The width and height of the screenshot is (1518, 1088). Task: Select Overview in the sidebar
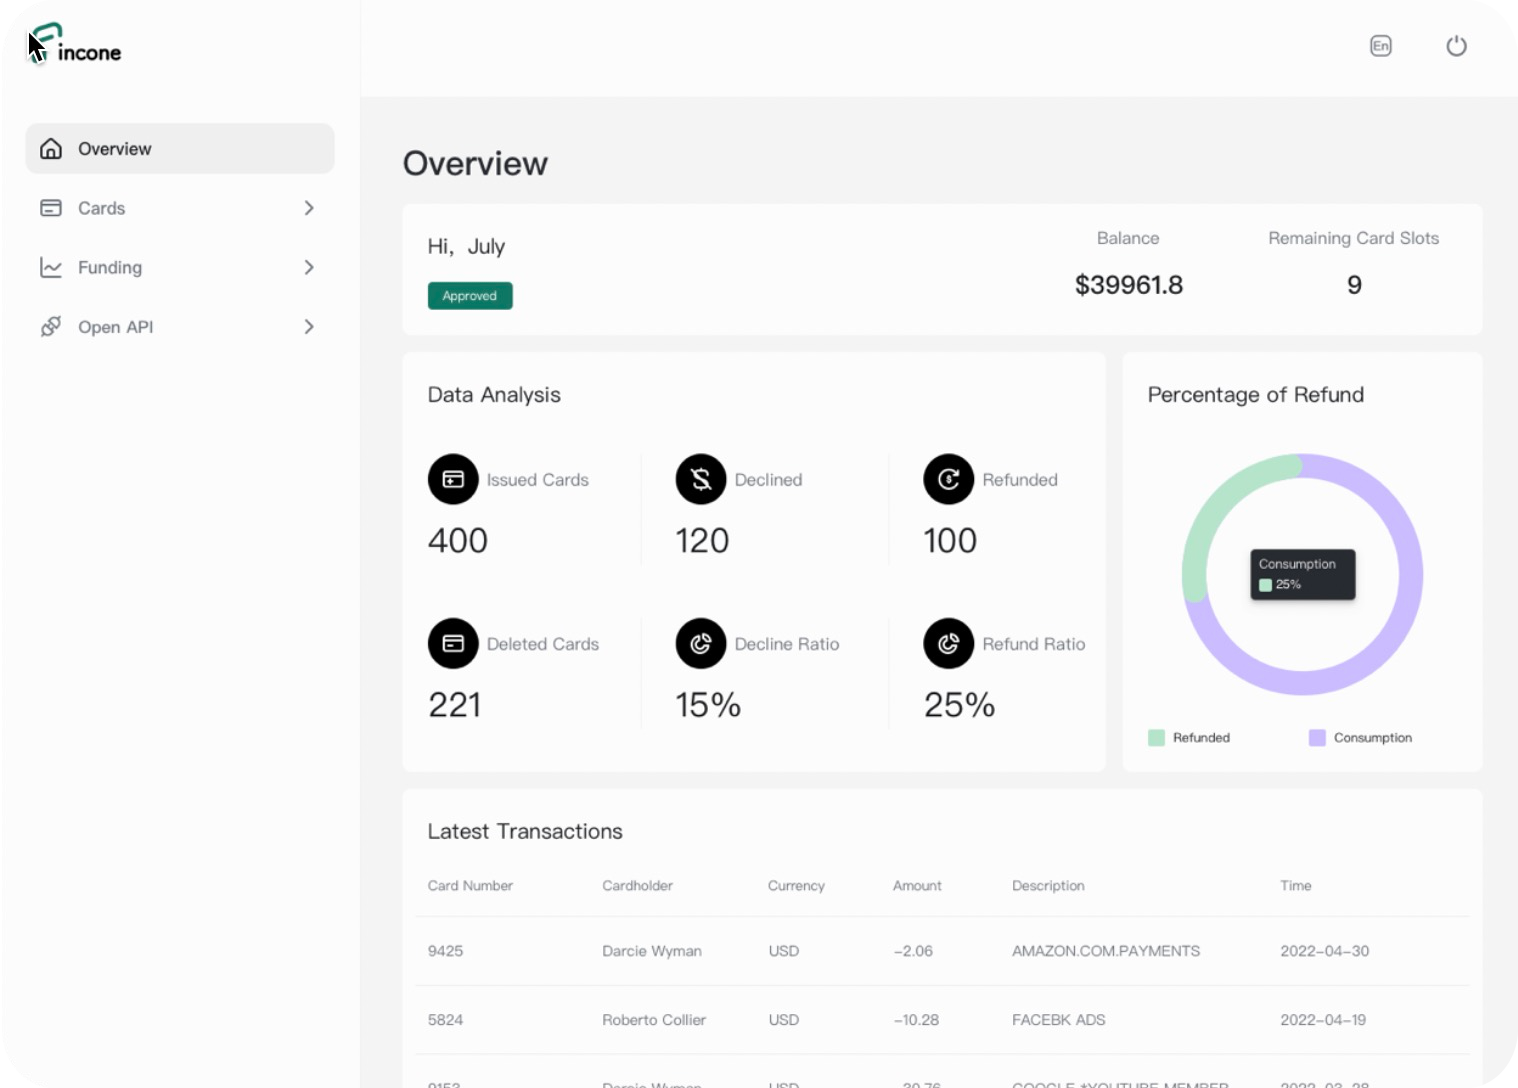coord(180,149)
